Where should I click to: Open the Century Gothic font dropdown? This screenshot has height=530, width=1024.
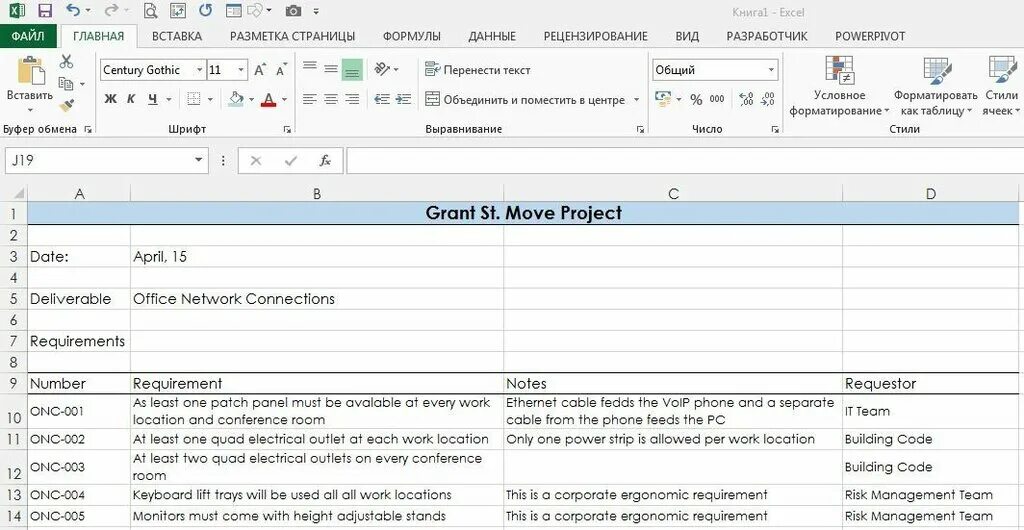[x=199, y=70]
